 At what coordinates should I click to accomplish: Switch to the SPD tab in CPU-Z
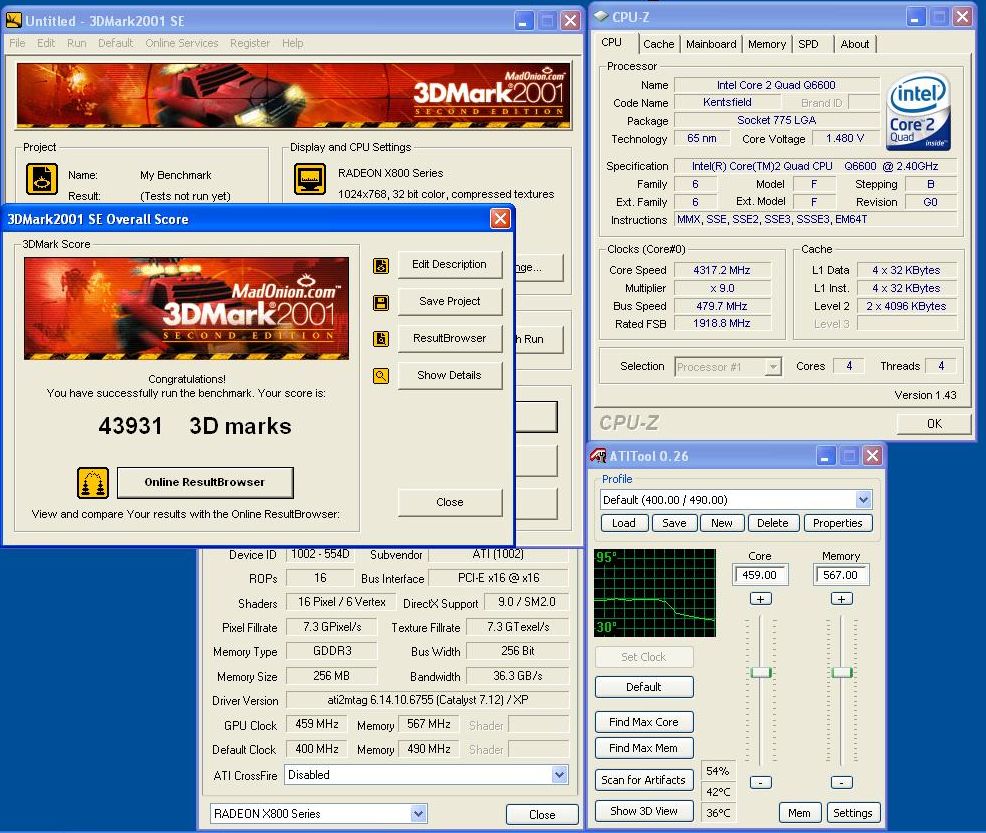click(809, 44)
